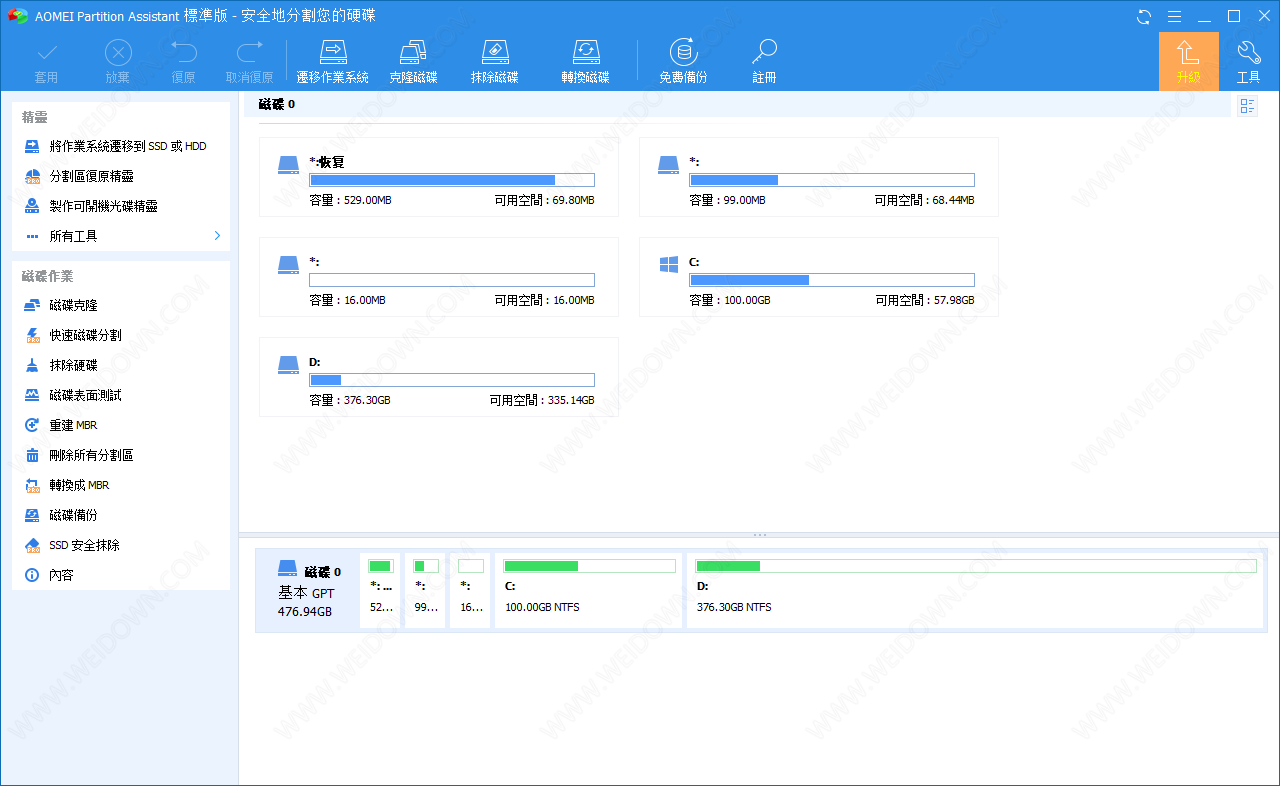Select C: 100.00GB NTFS block in disk map

[589, 591]
